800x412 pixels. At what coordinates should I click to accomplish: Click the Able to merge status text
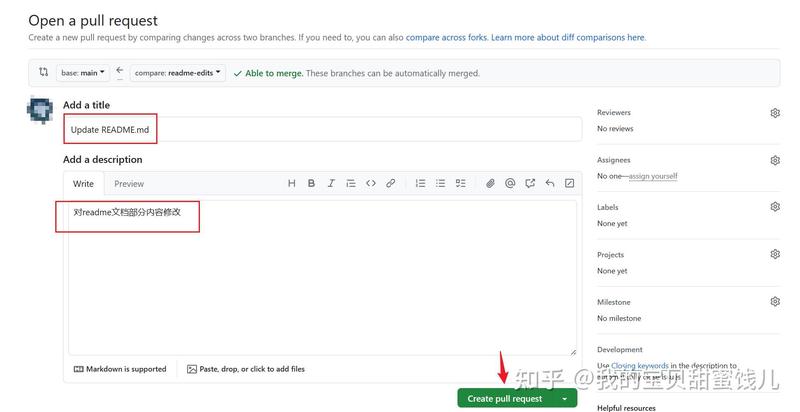point(274,73)
